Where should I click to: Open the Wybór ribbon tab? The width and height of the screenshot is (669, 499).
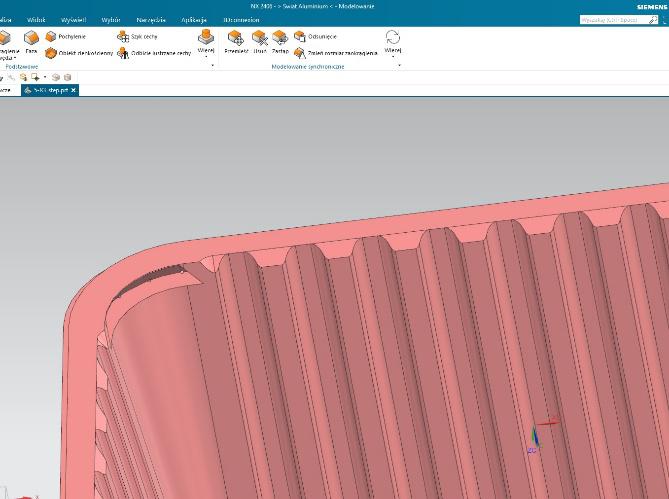click(x=110, y=19)
